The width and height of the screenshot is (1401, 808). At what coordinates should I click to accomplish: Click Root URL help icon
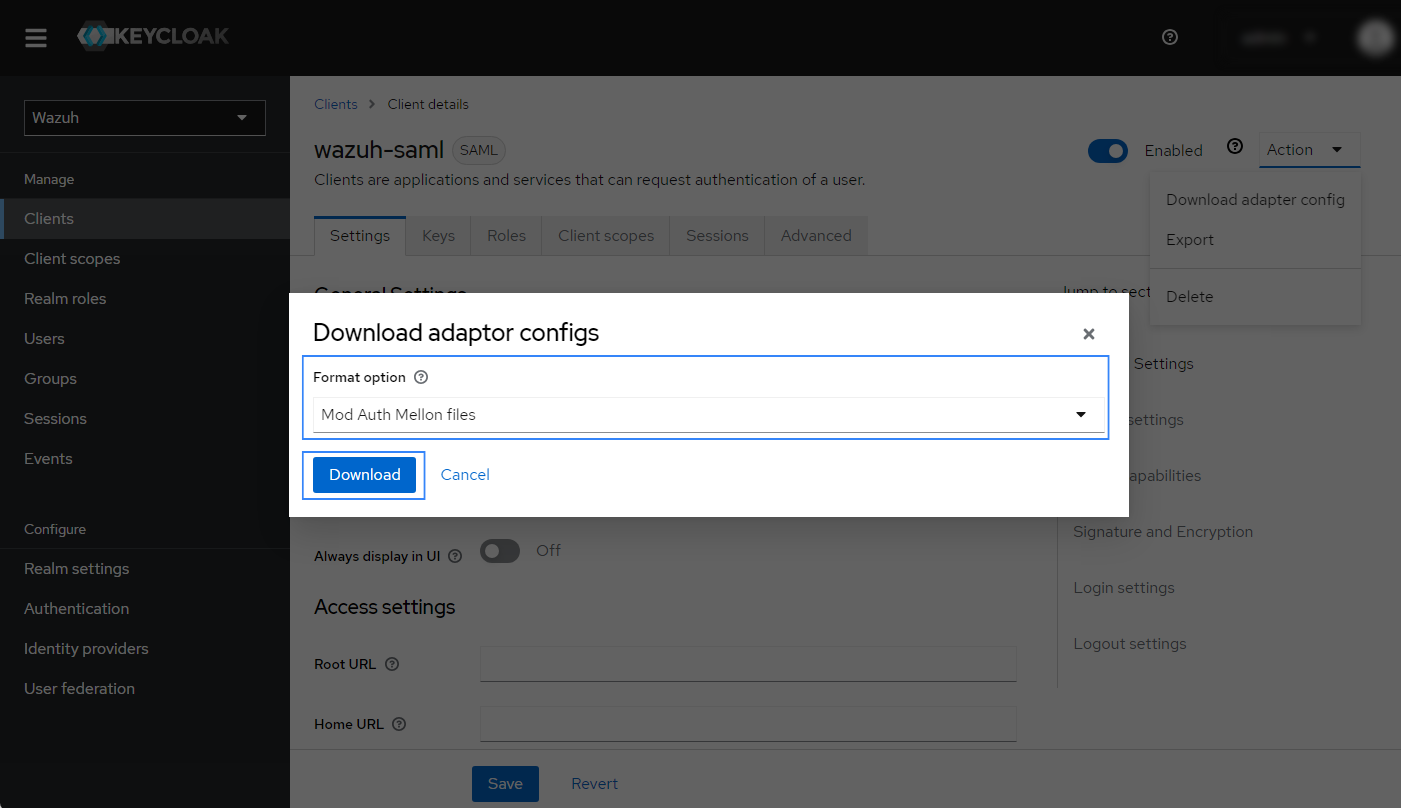click(392, 664)
